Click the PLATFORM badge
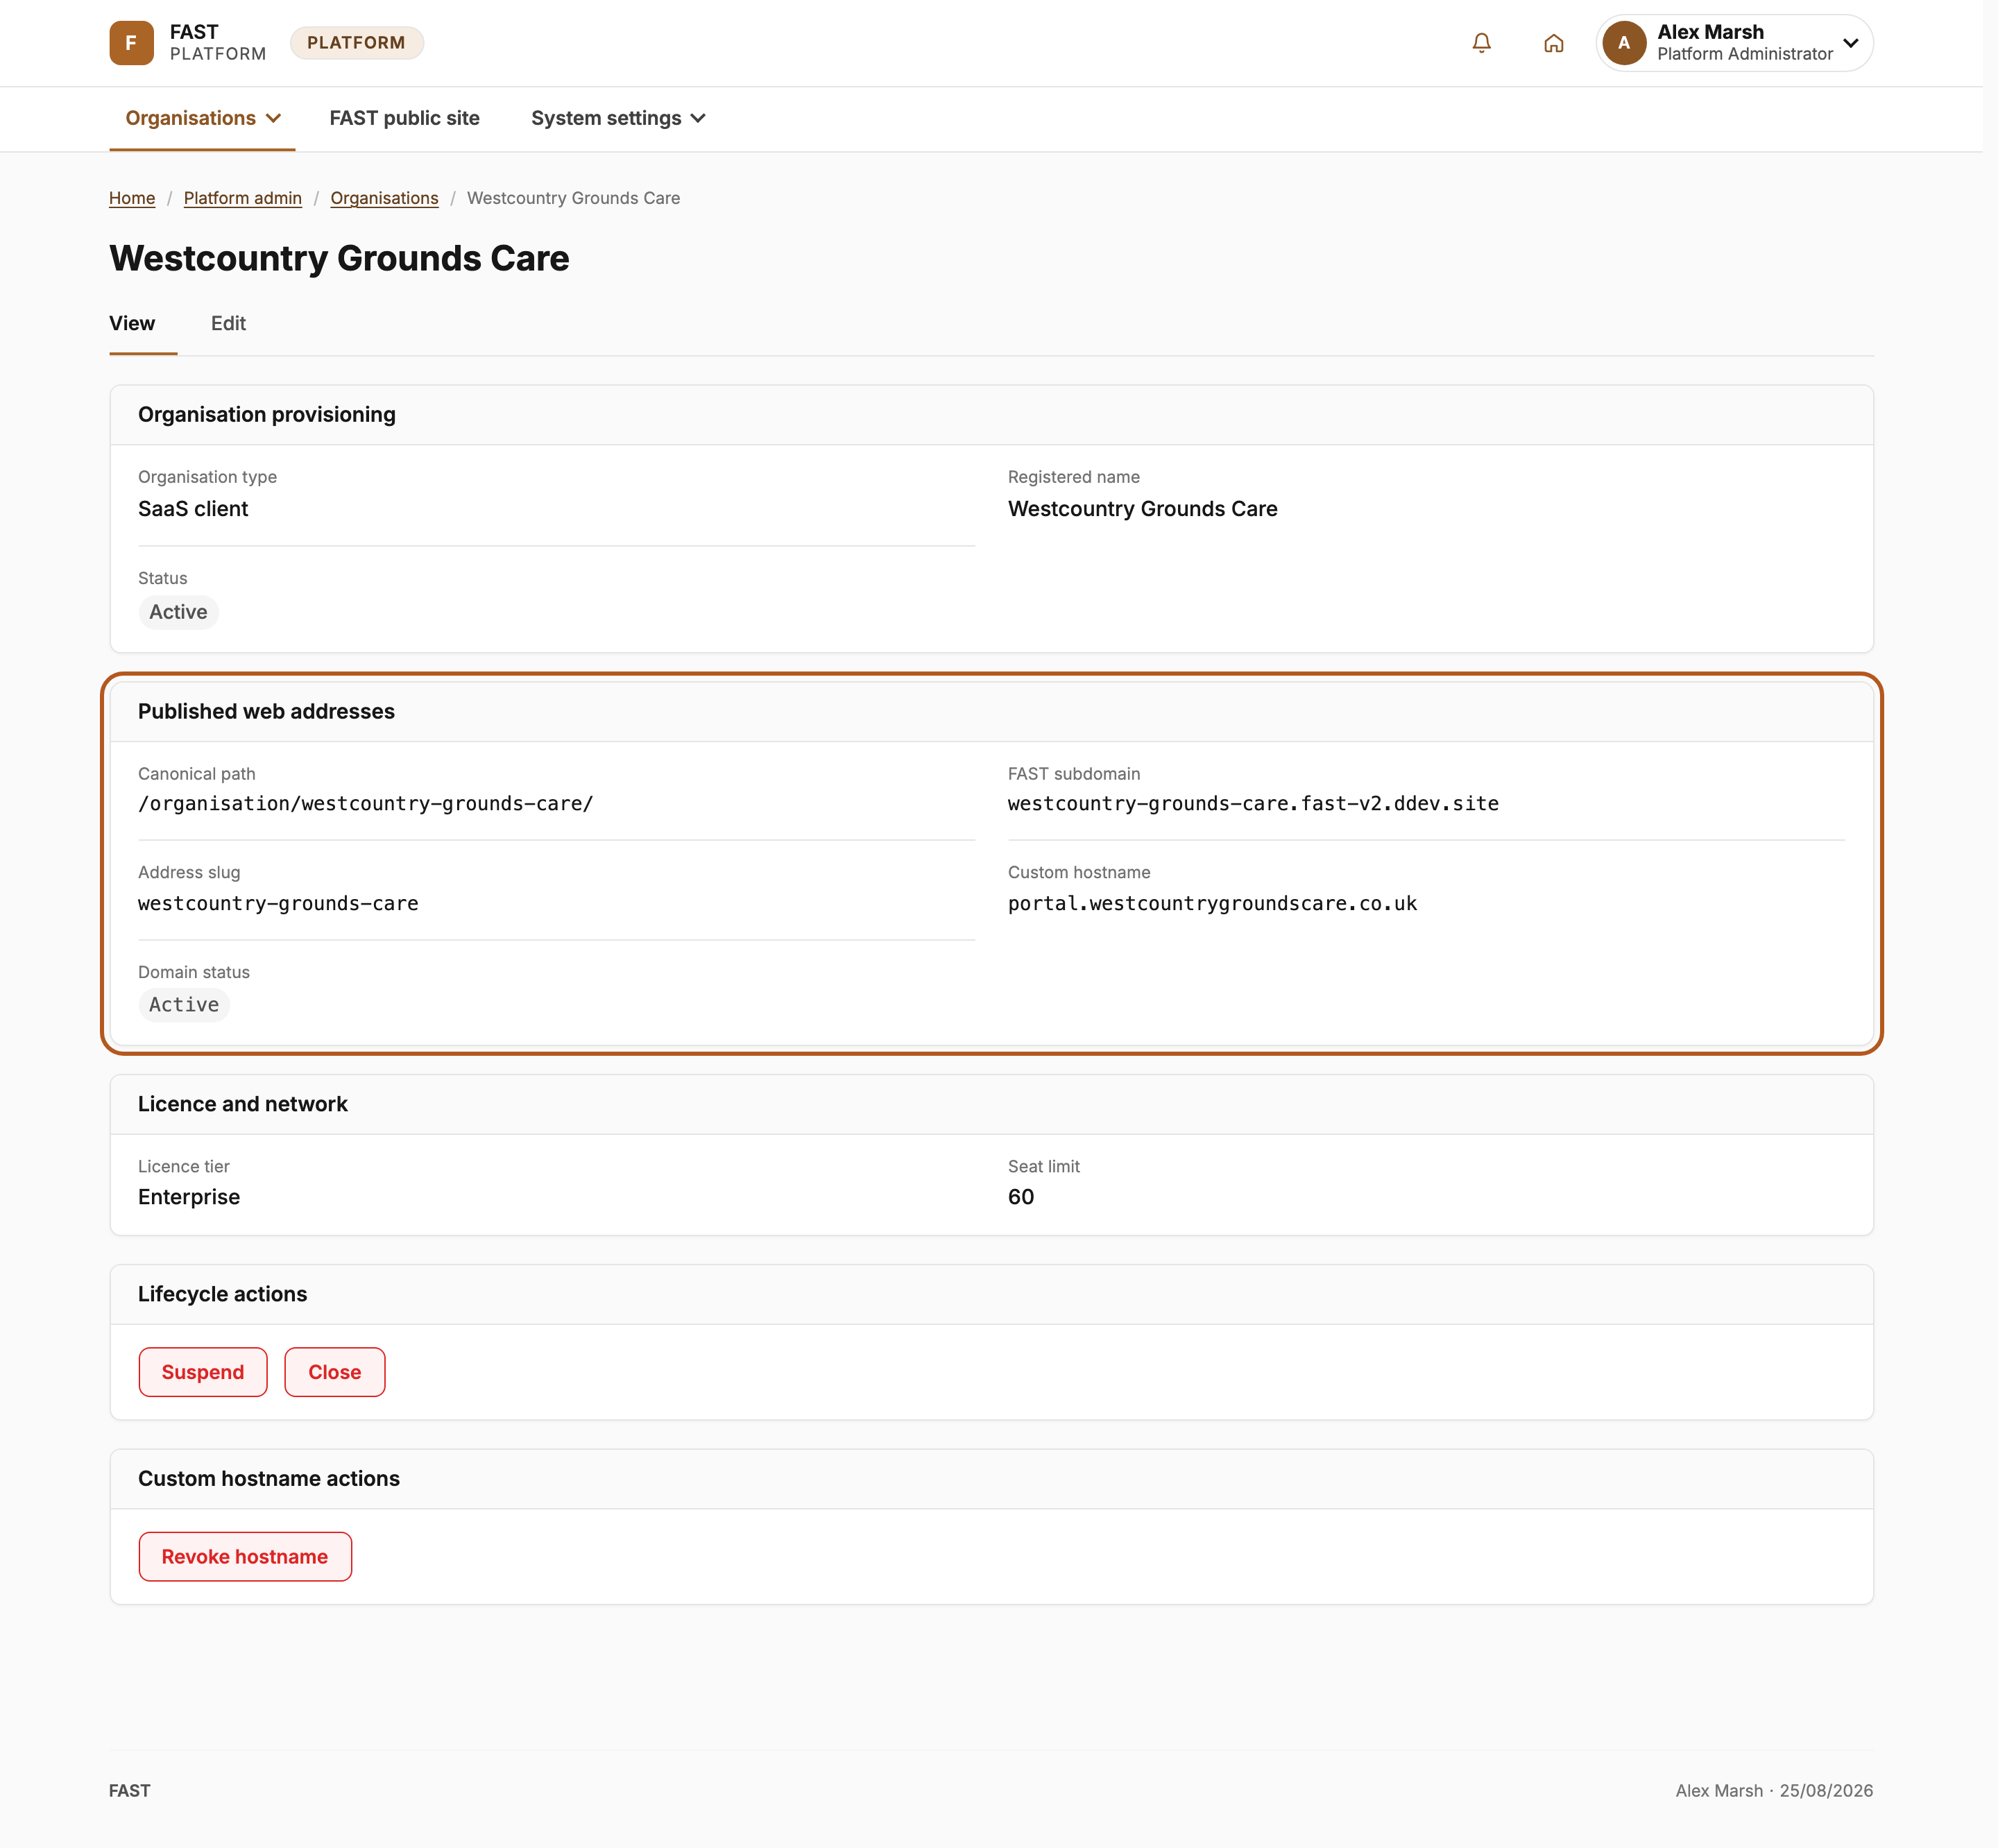Viewport: 1998px width, 1848px height. [x=356, y=43]
